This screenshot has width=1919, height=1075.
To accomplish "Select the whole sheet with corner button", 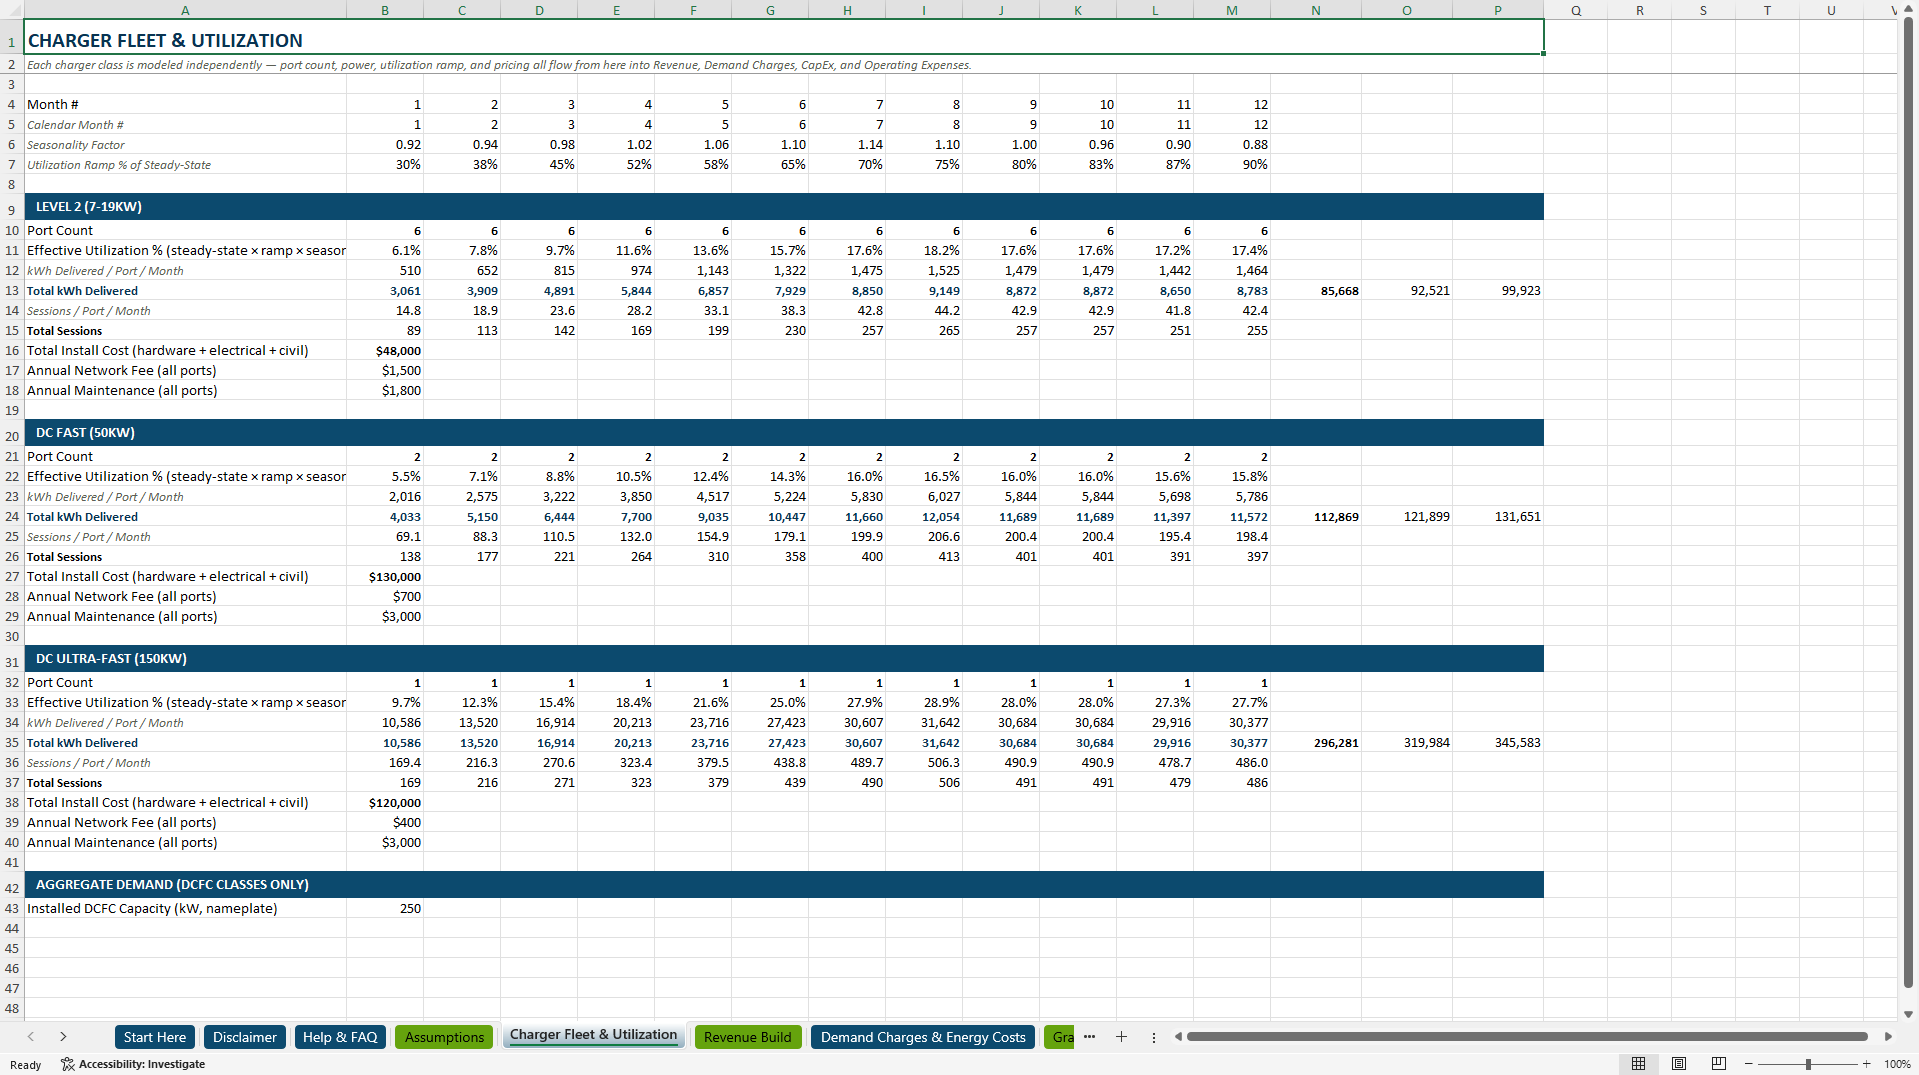I will point(11,10).
